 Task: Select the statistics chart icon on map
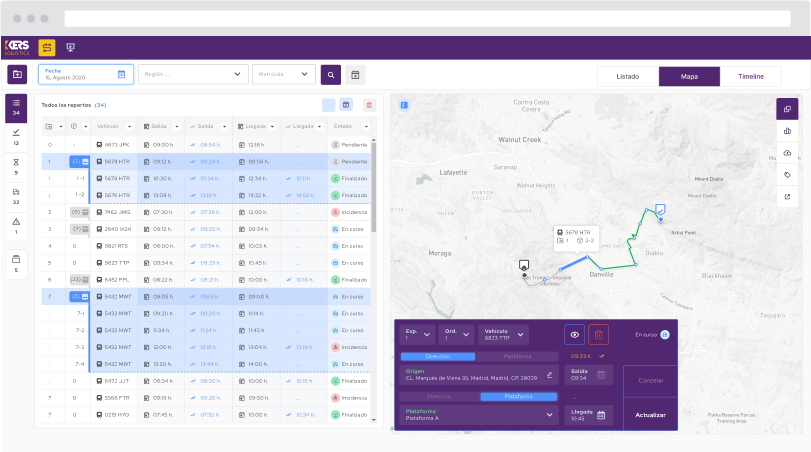click(x=787, y=131)
